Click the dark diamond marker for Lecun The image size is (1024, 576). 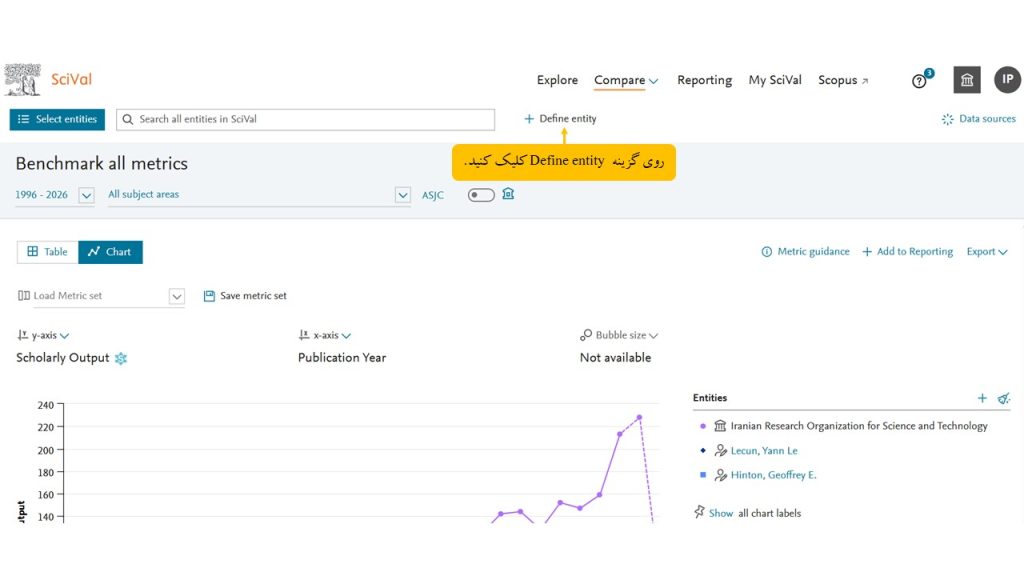click(x=703, y=450)
